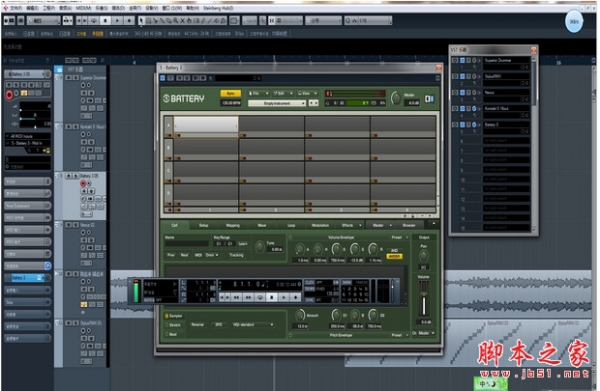This screenshot has height=391, width=600.
Task: Click the Tracking button
Action: click(236, 255)
